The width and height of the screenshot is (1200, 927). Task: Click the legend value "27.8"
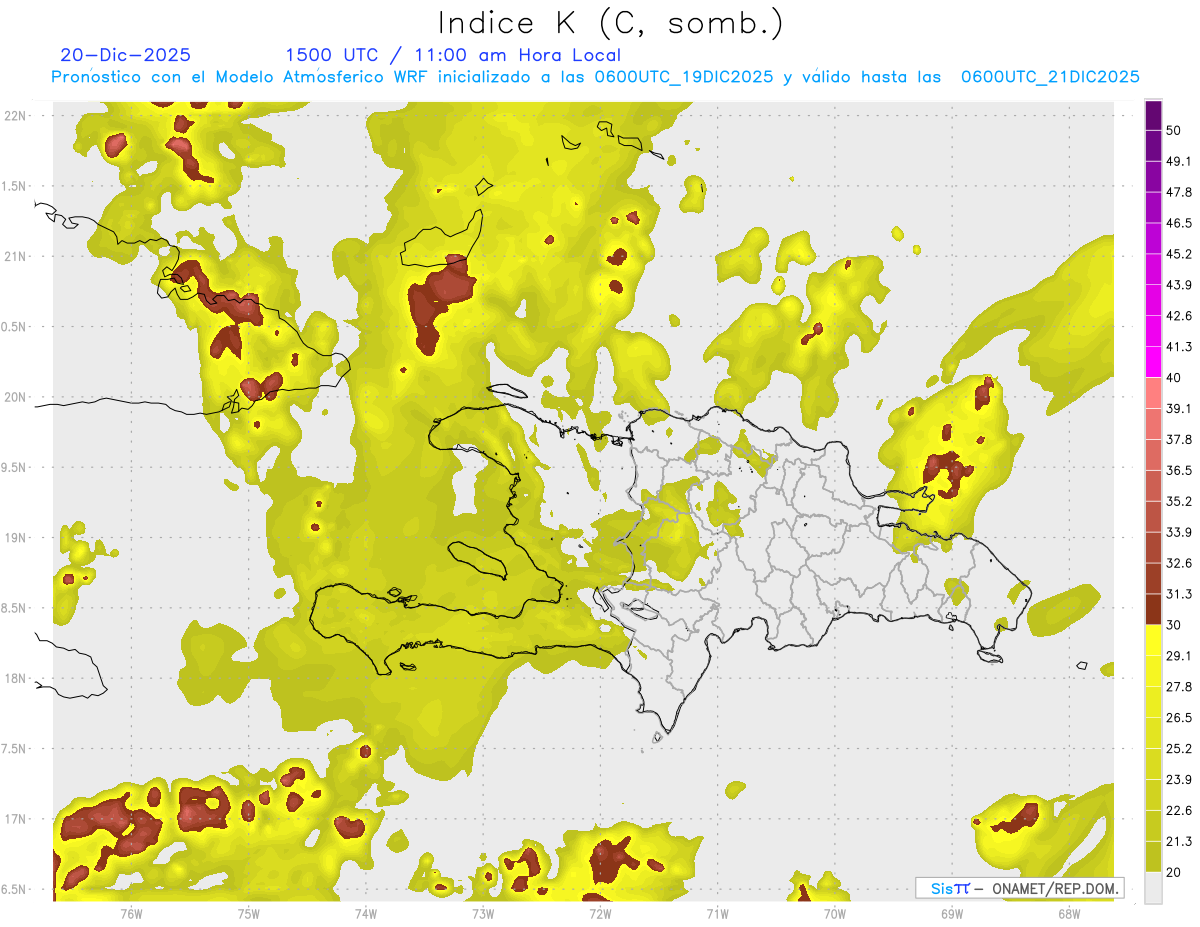1180,686
